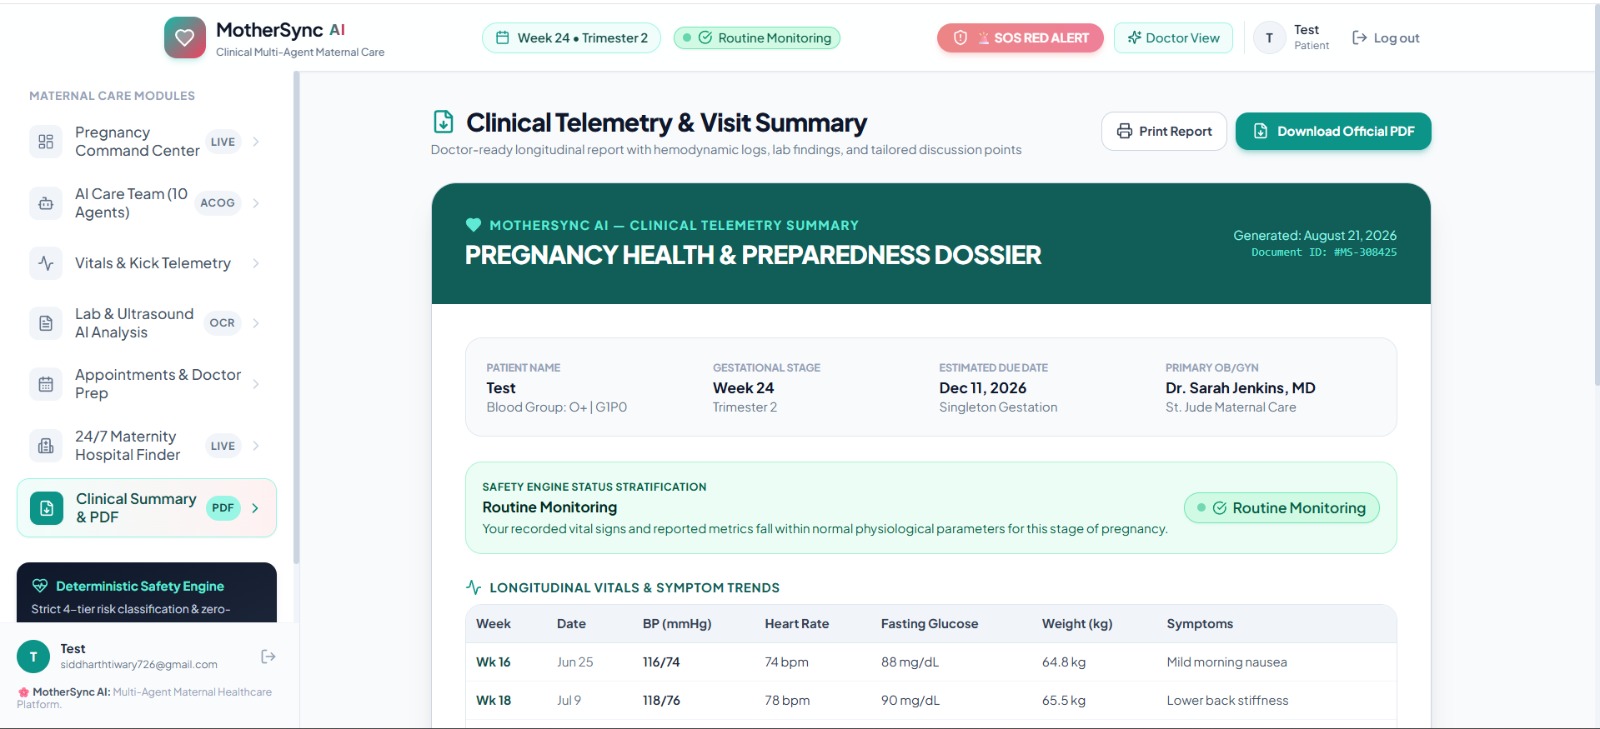Click Print Report button
This screenshot has width=1600, height=729.
pos(1164,131)
